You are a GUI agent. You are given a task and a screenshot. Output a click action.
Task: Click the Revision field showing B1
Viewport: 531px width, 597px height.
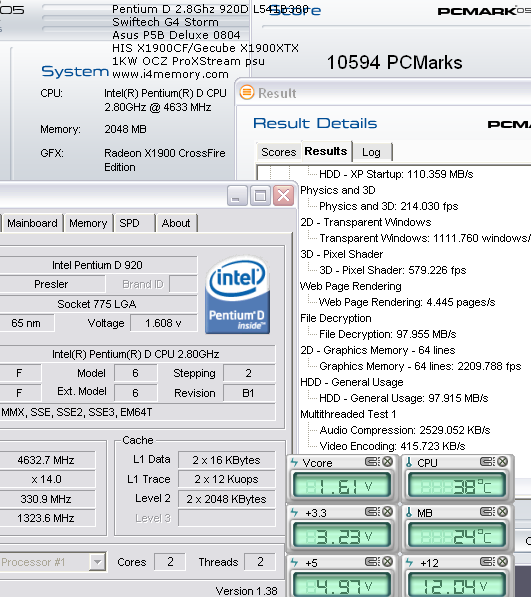(x=249, y=393)
